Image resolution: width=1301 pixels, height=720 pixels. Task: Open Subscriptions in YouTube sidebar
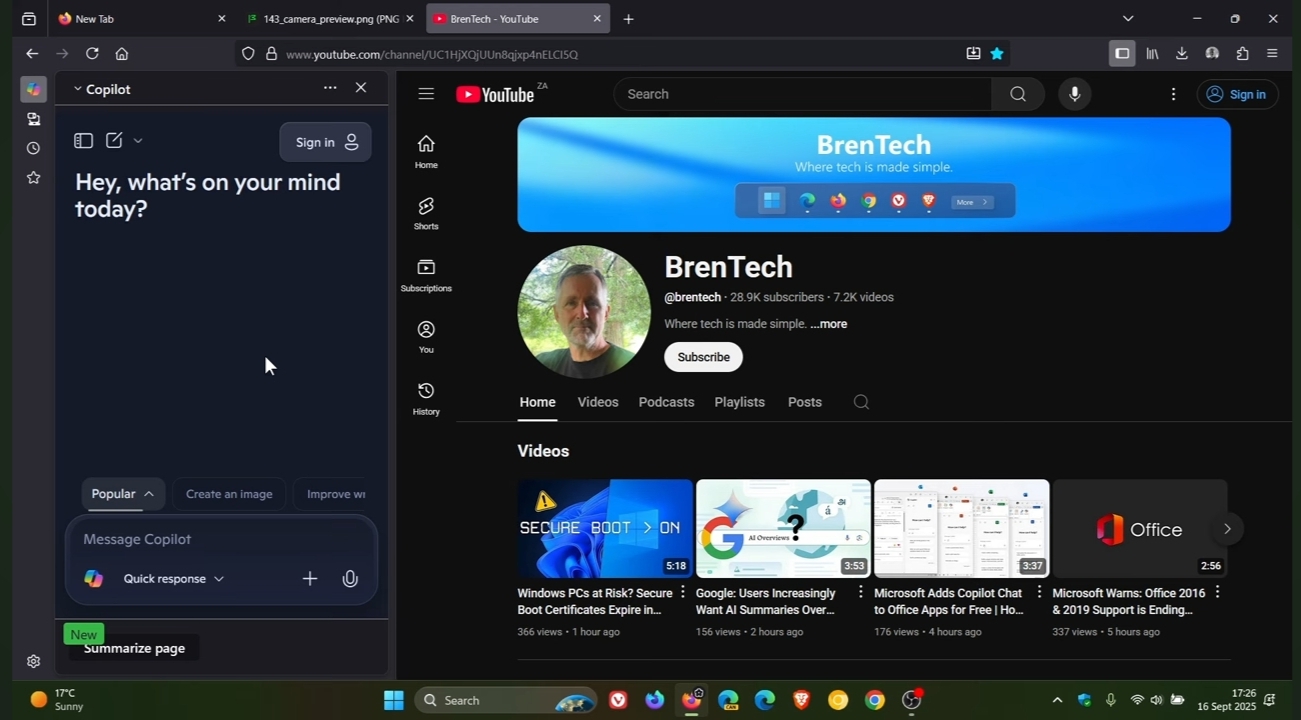[x=426, y=275]
